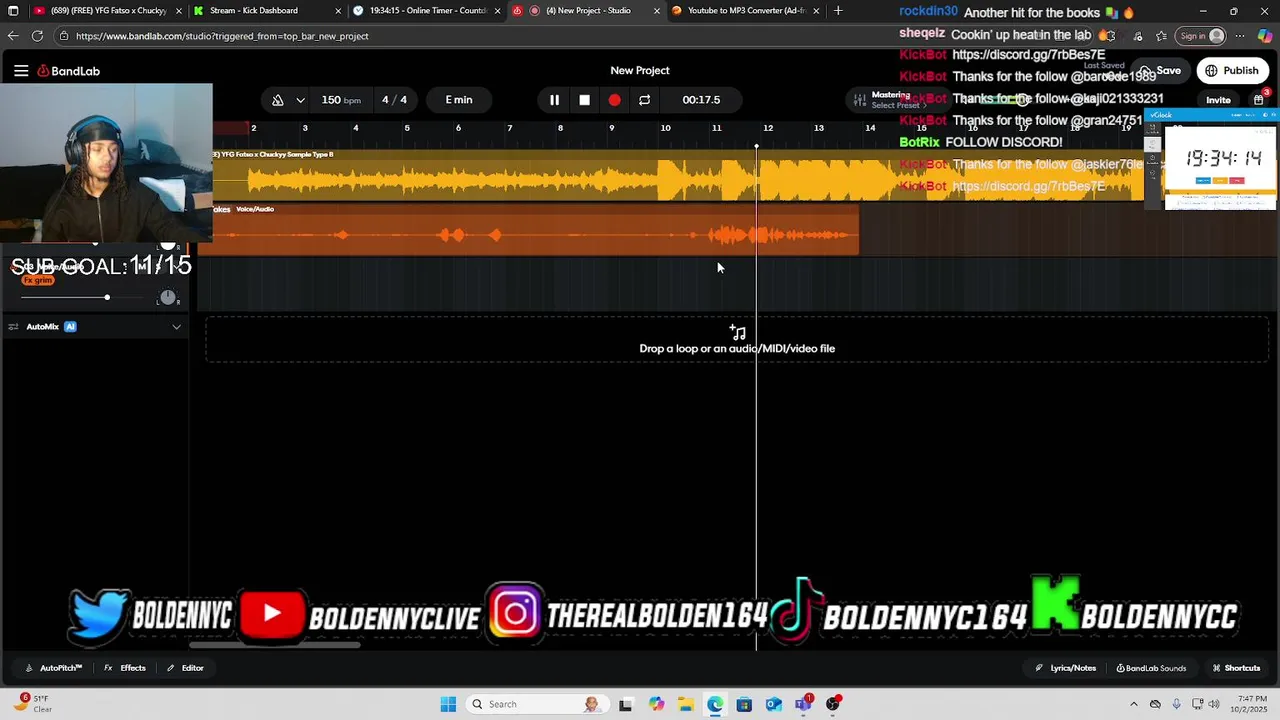The height and width of the screenshot is (720, 1280).
Task: Click the AutoMix label
Action: (x=42, y=327)
